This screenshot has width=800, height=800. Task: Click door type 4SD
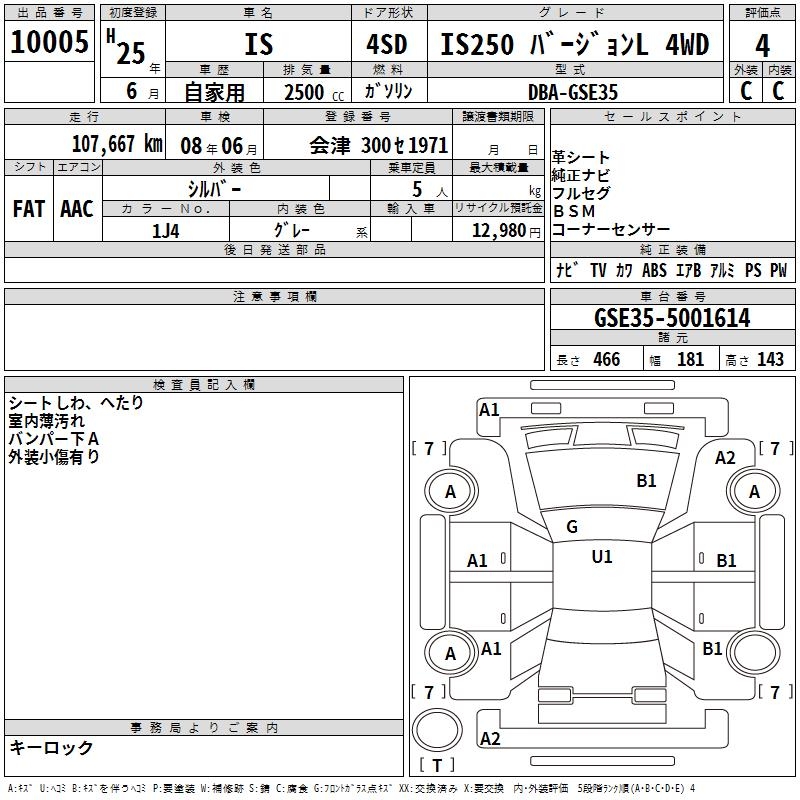tap(387, 44)
